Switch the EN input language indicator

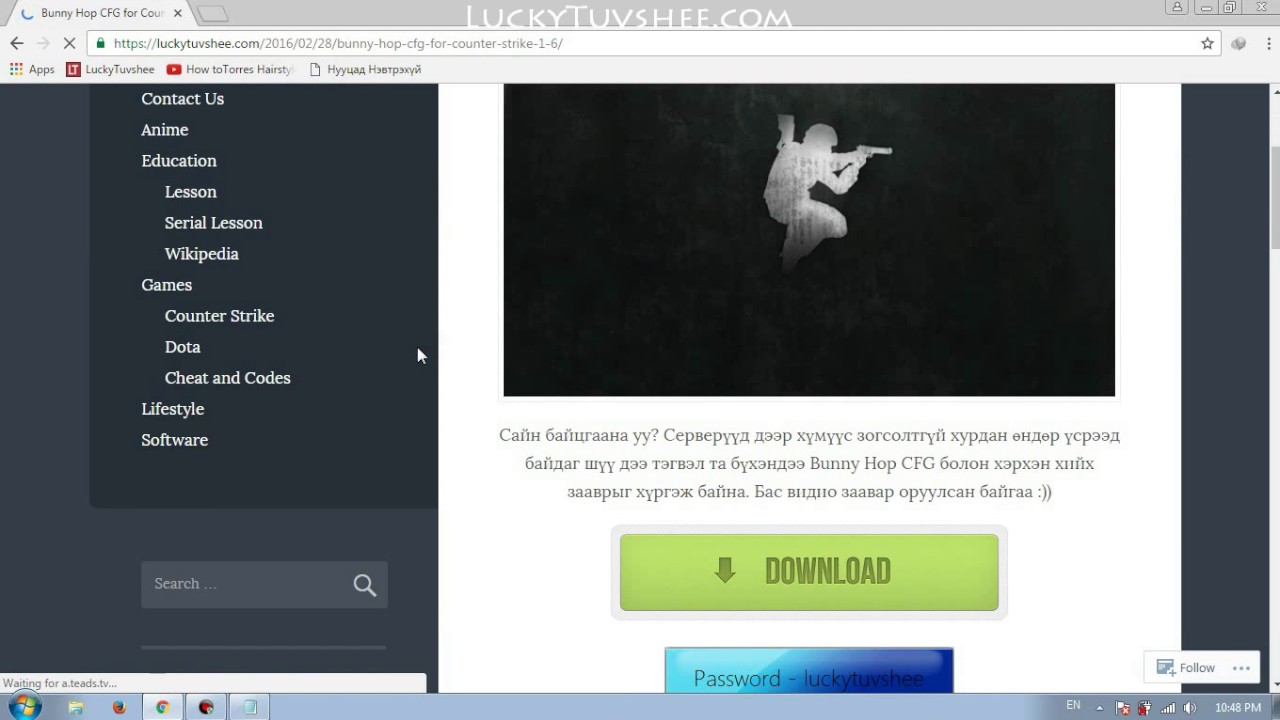[x=1073, y=706]
